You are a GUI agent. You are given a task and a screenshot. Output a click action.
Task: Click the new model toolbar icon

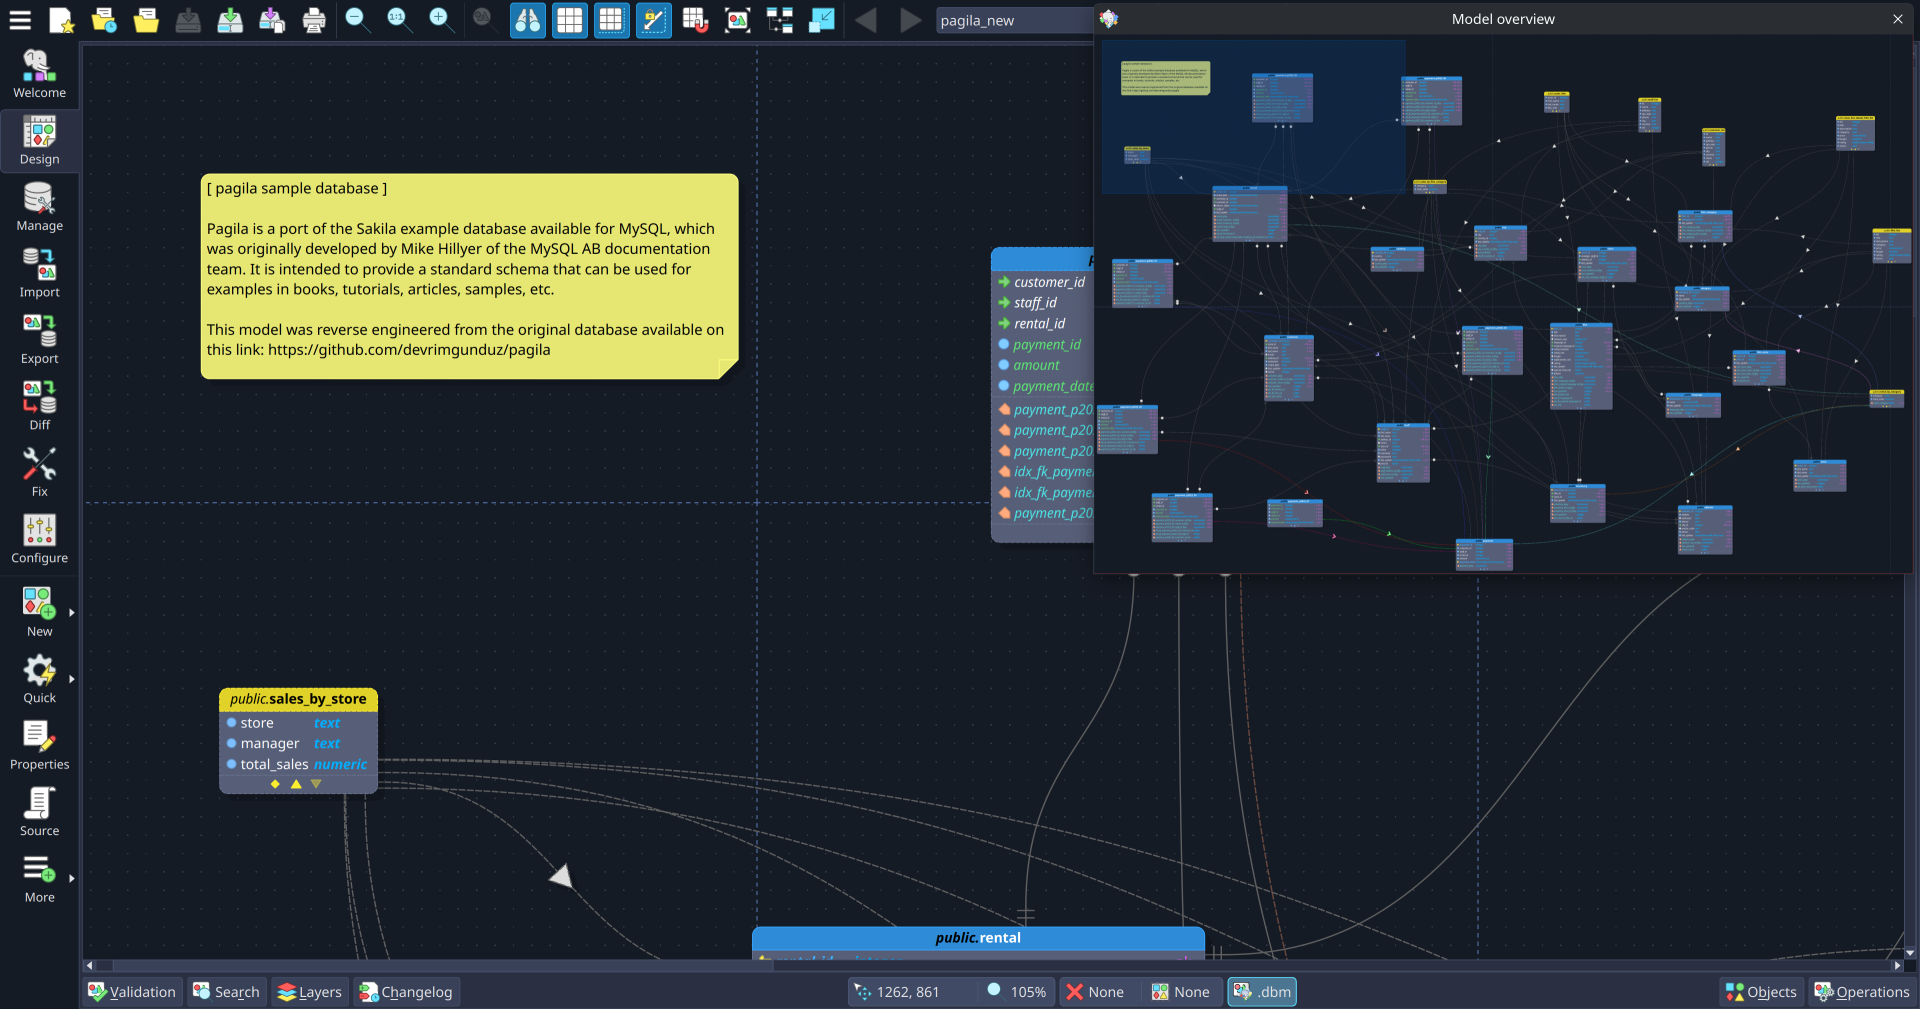[x=62, y=20]
